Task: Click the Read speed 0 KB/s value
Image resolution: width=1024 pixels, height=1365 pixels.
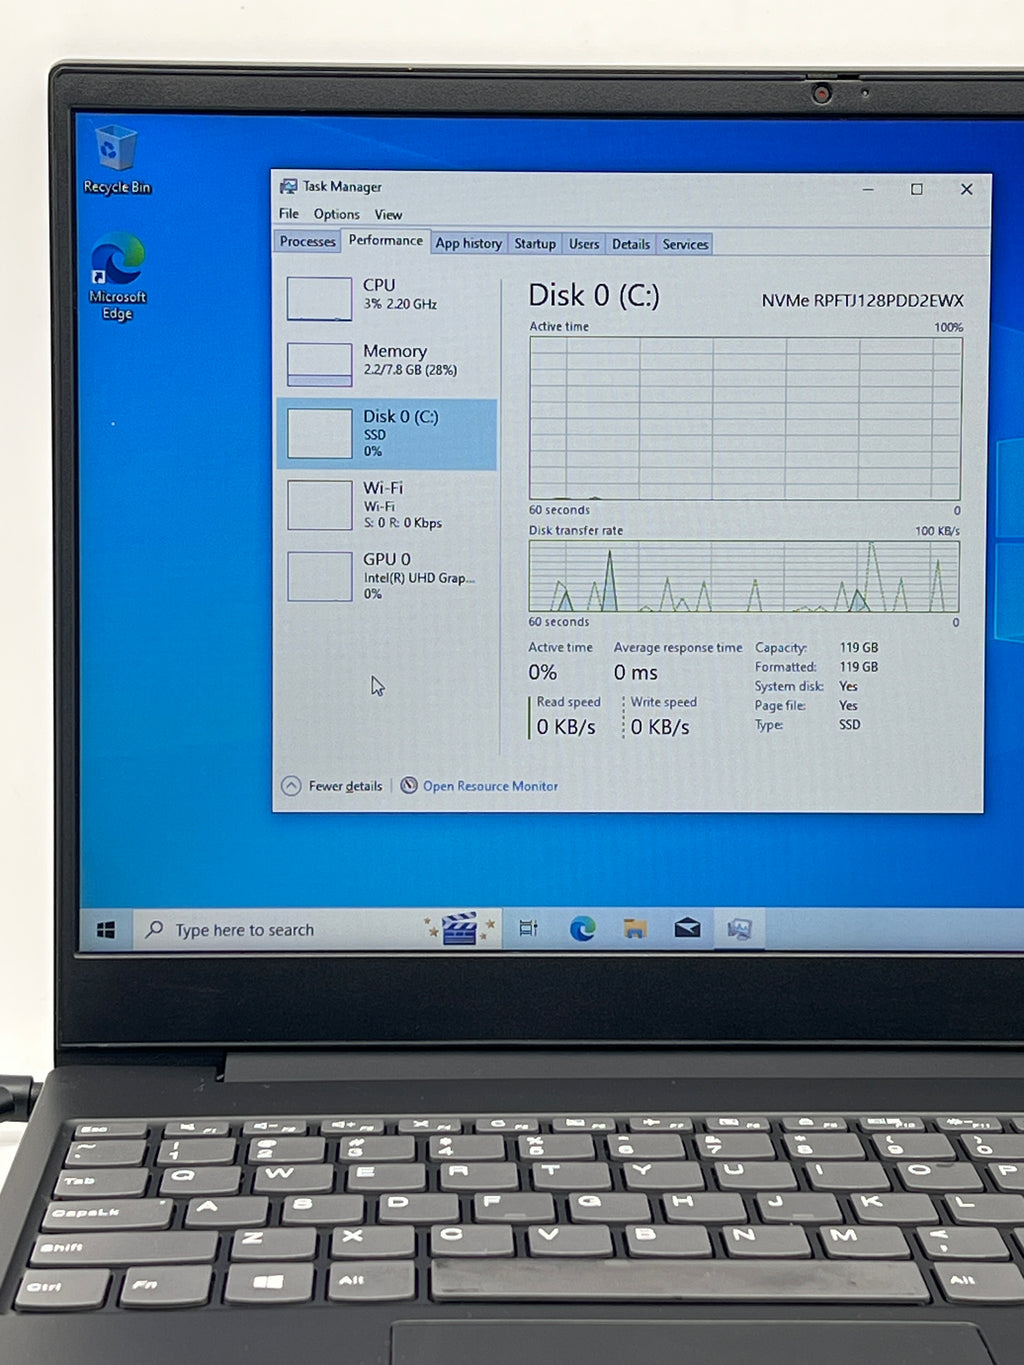Action: [x=566, y=727]
